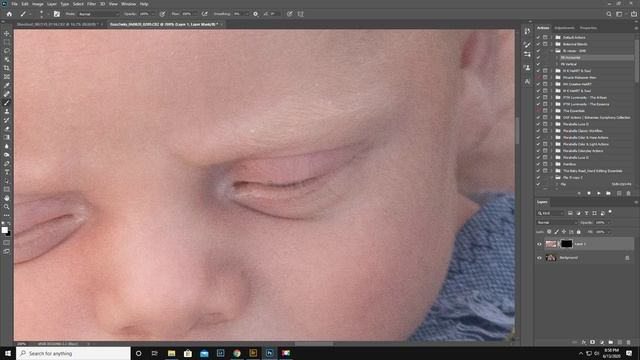
Task: Click the Home icon in options bar
Action: 9,14
